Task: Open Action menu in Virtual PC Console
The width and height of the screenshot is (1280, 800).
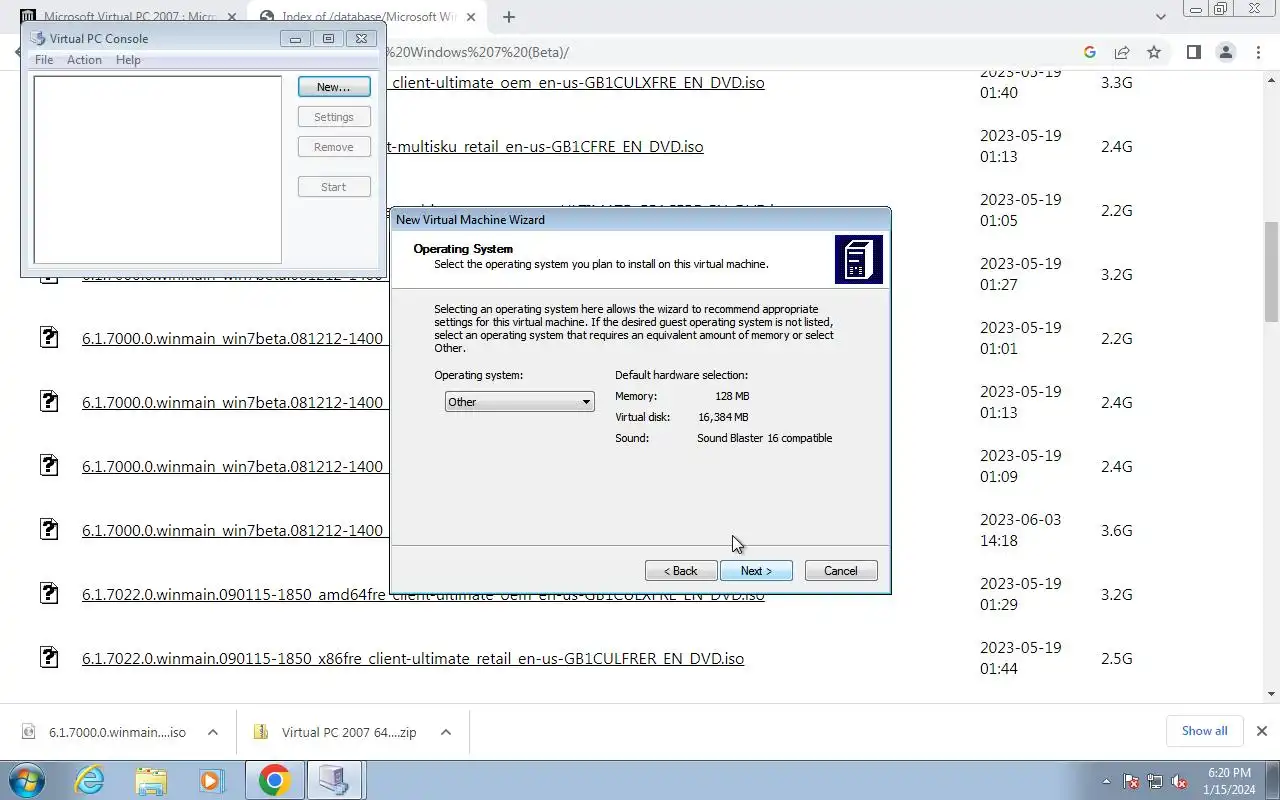Action: click(x=84, y=60)
